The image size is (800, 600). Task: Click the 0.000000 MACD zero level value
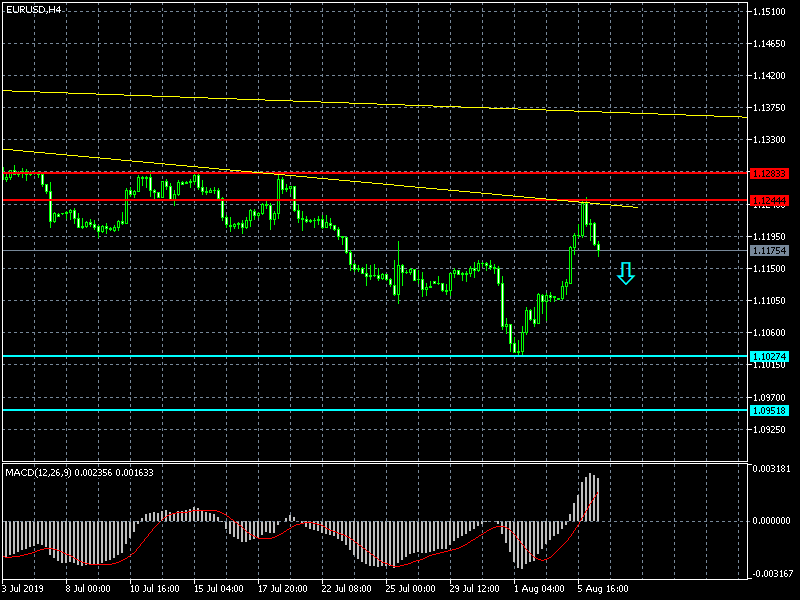pyautogui.click(x=771, y=521)
